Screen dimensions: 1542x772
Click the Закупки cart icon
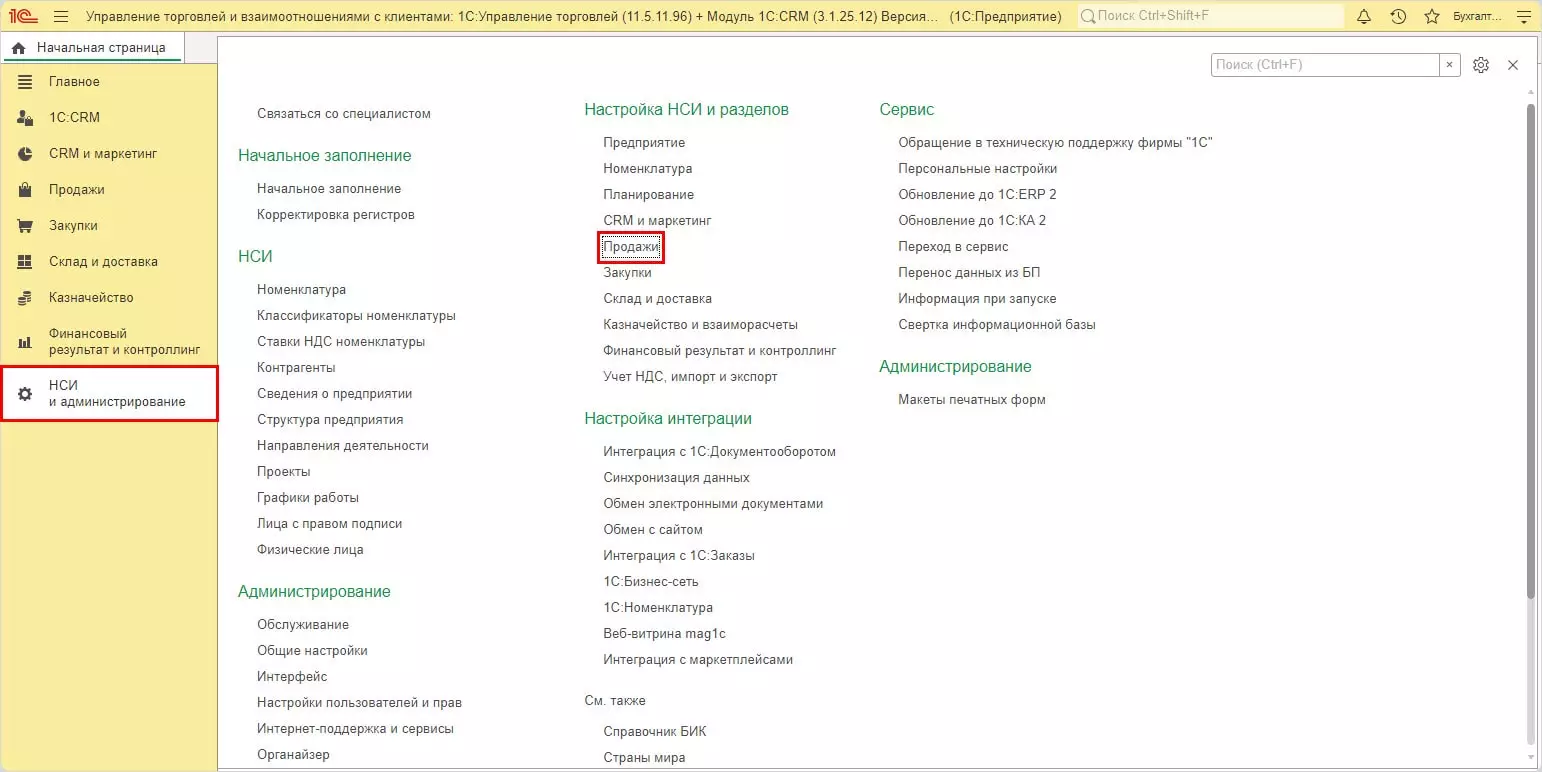tap(26, 226)
